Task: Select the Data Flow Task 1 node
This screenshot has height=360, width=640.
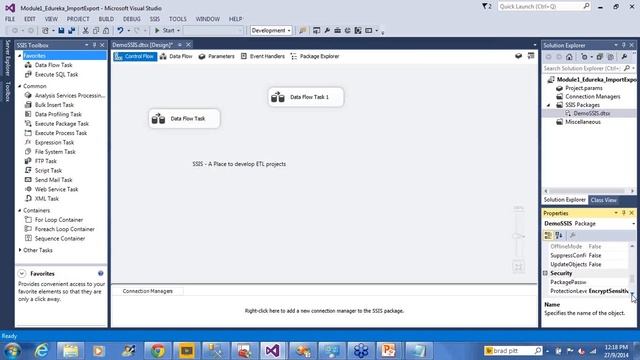Action: pos(306,97)
